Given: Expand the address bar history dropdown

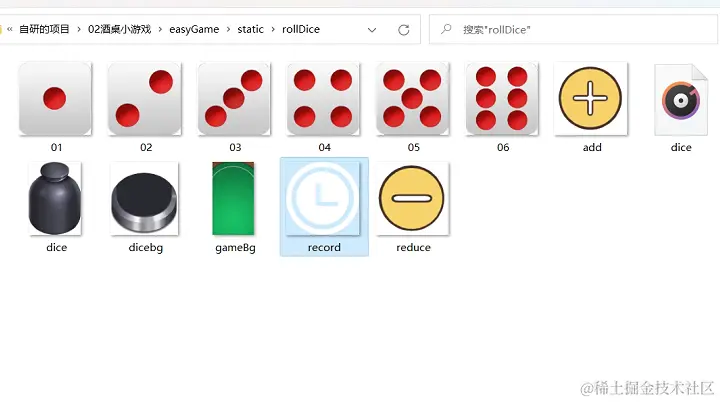Looking at the screenshot, I should [372, 30].
